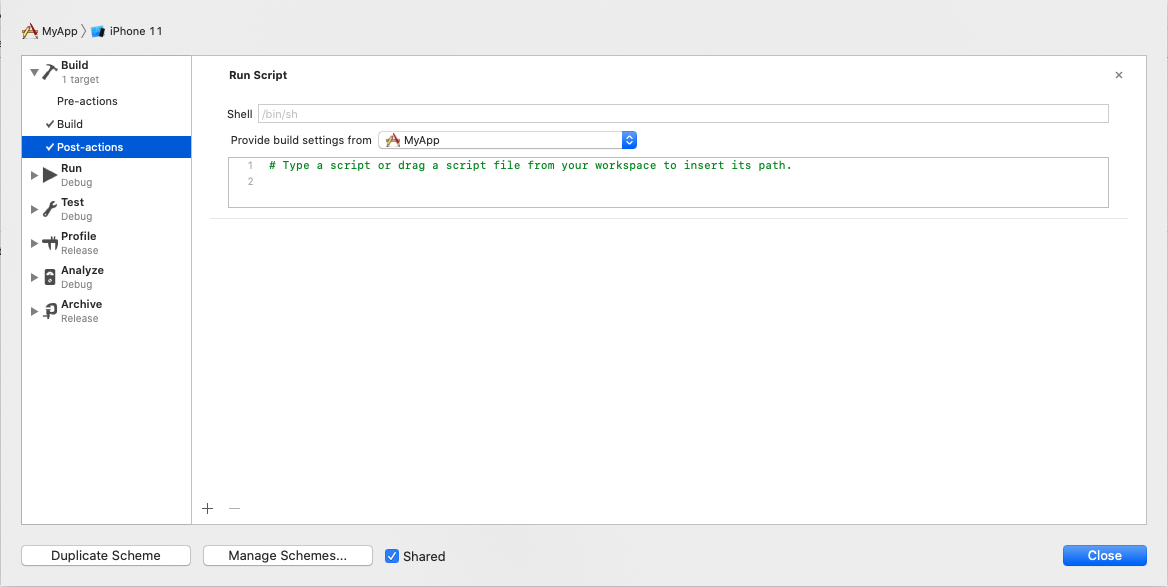Select the Post-actions item in sidebar

(x=90, y=147)
